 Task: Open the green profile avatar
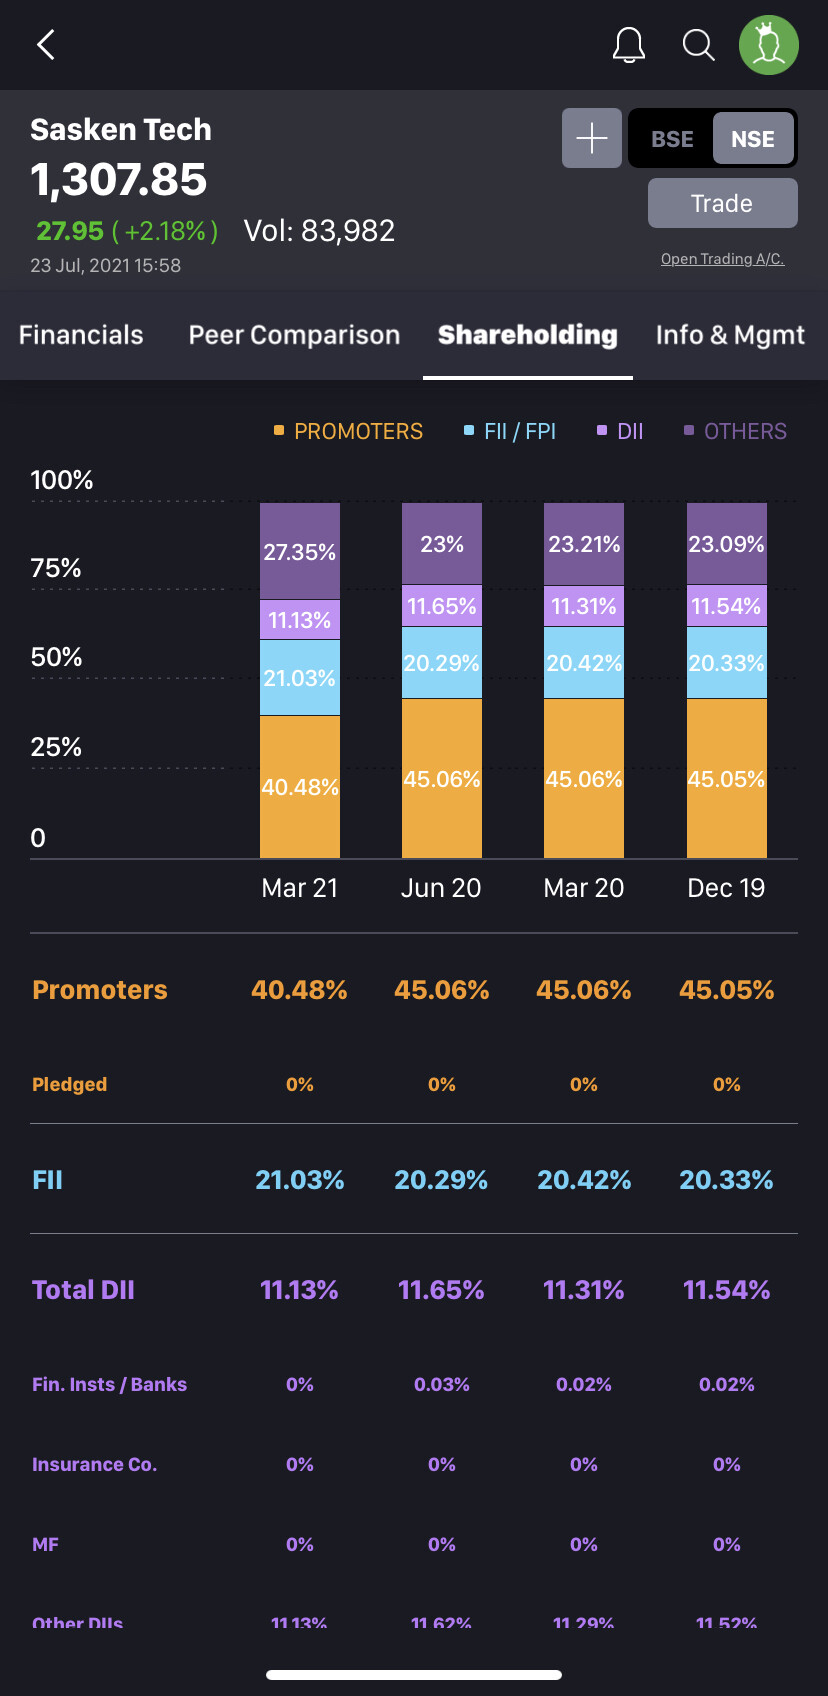[x=768, y=45]
